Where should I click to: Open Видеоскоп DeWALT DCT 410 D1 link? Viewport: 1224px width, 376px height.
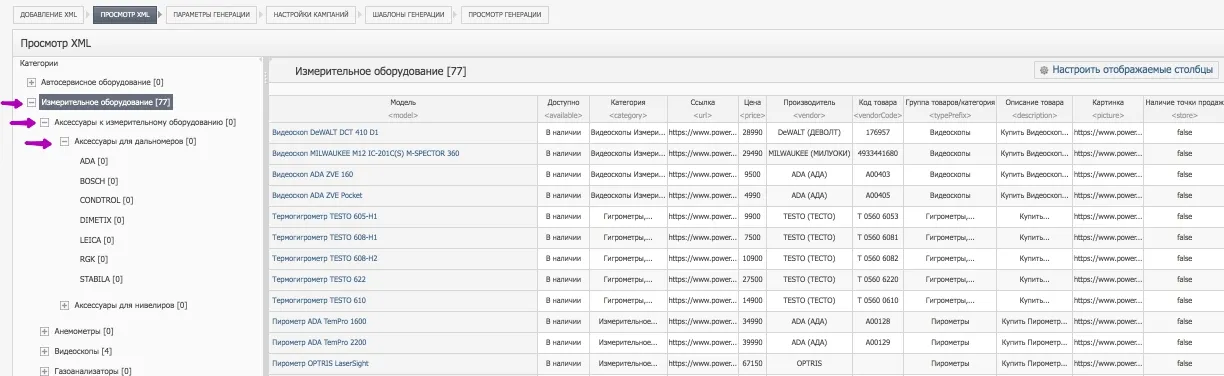click(x=325, y=132)
